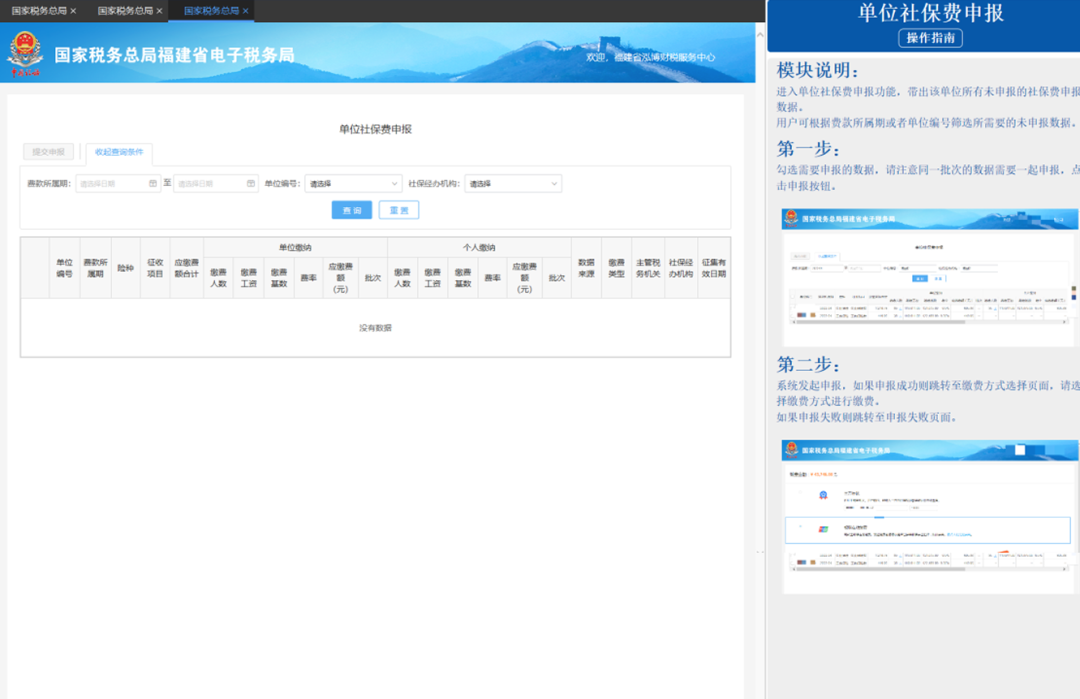Focus the 费款所属期 start date input
The image size is (1080, 699).
(118, 184)
